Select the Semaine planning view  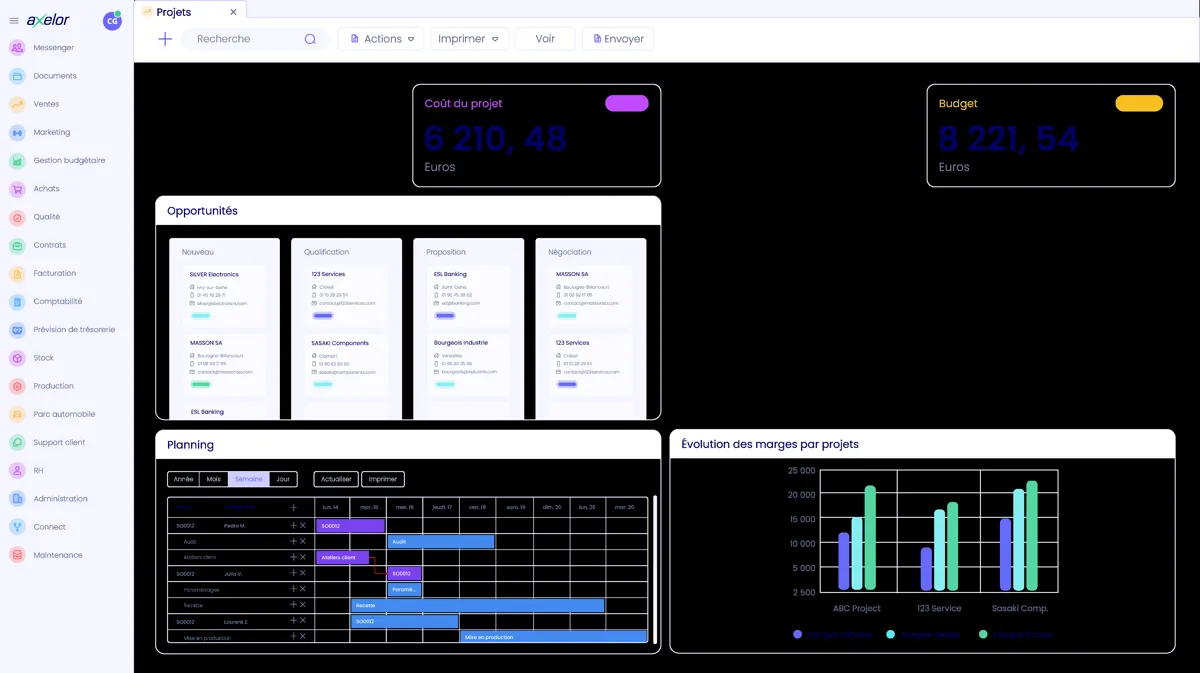tap(249, 479)
